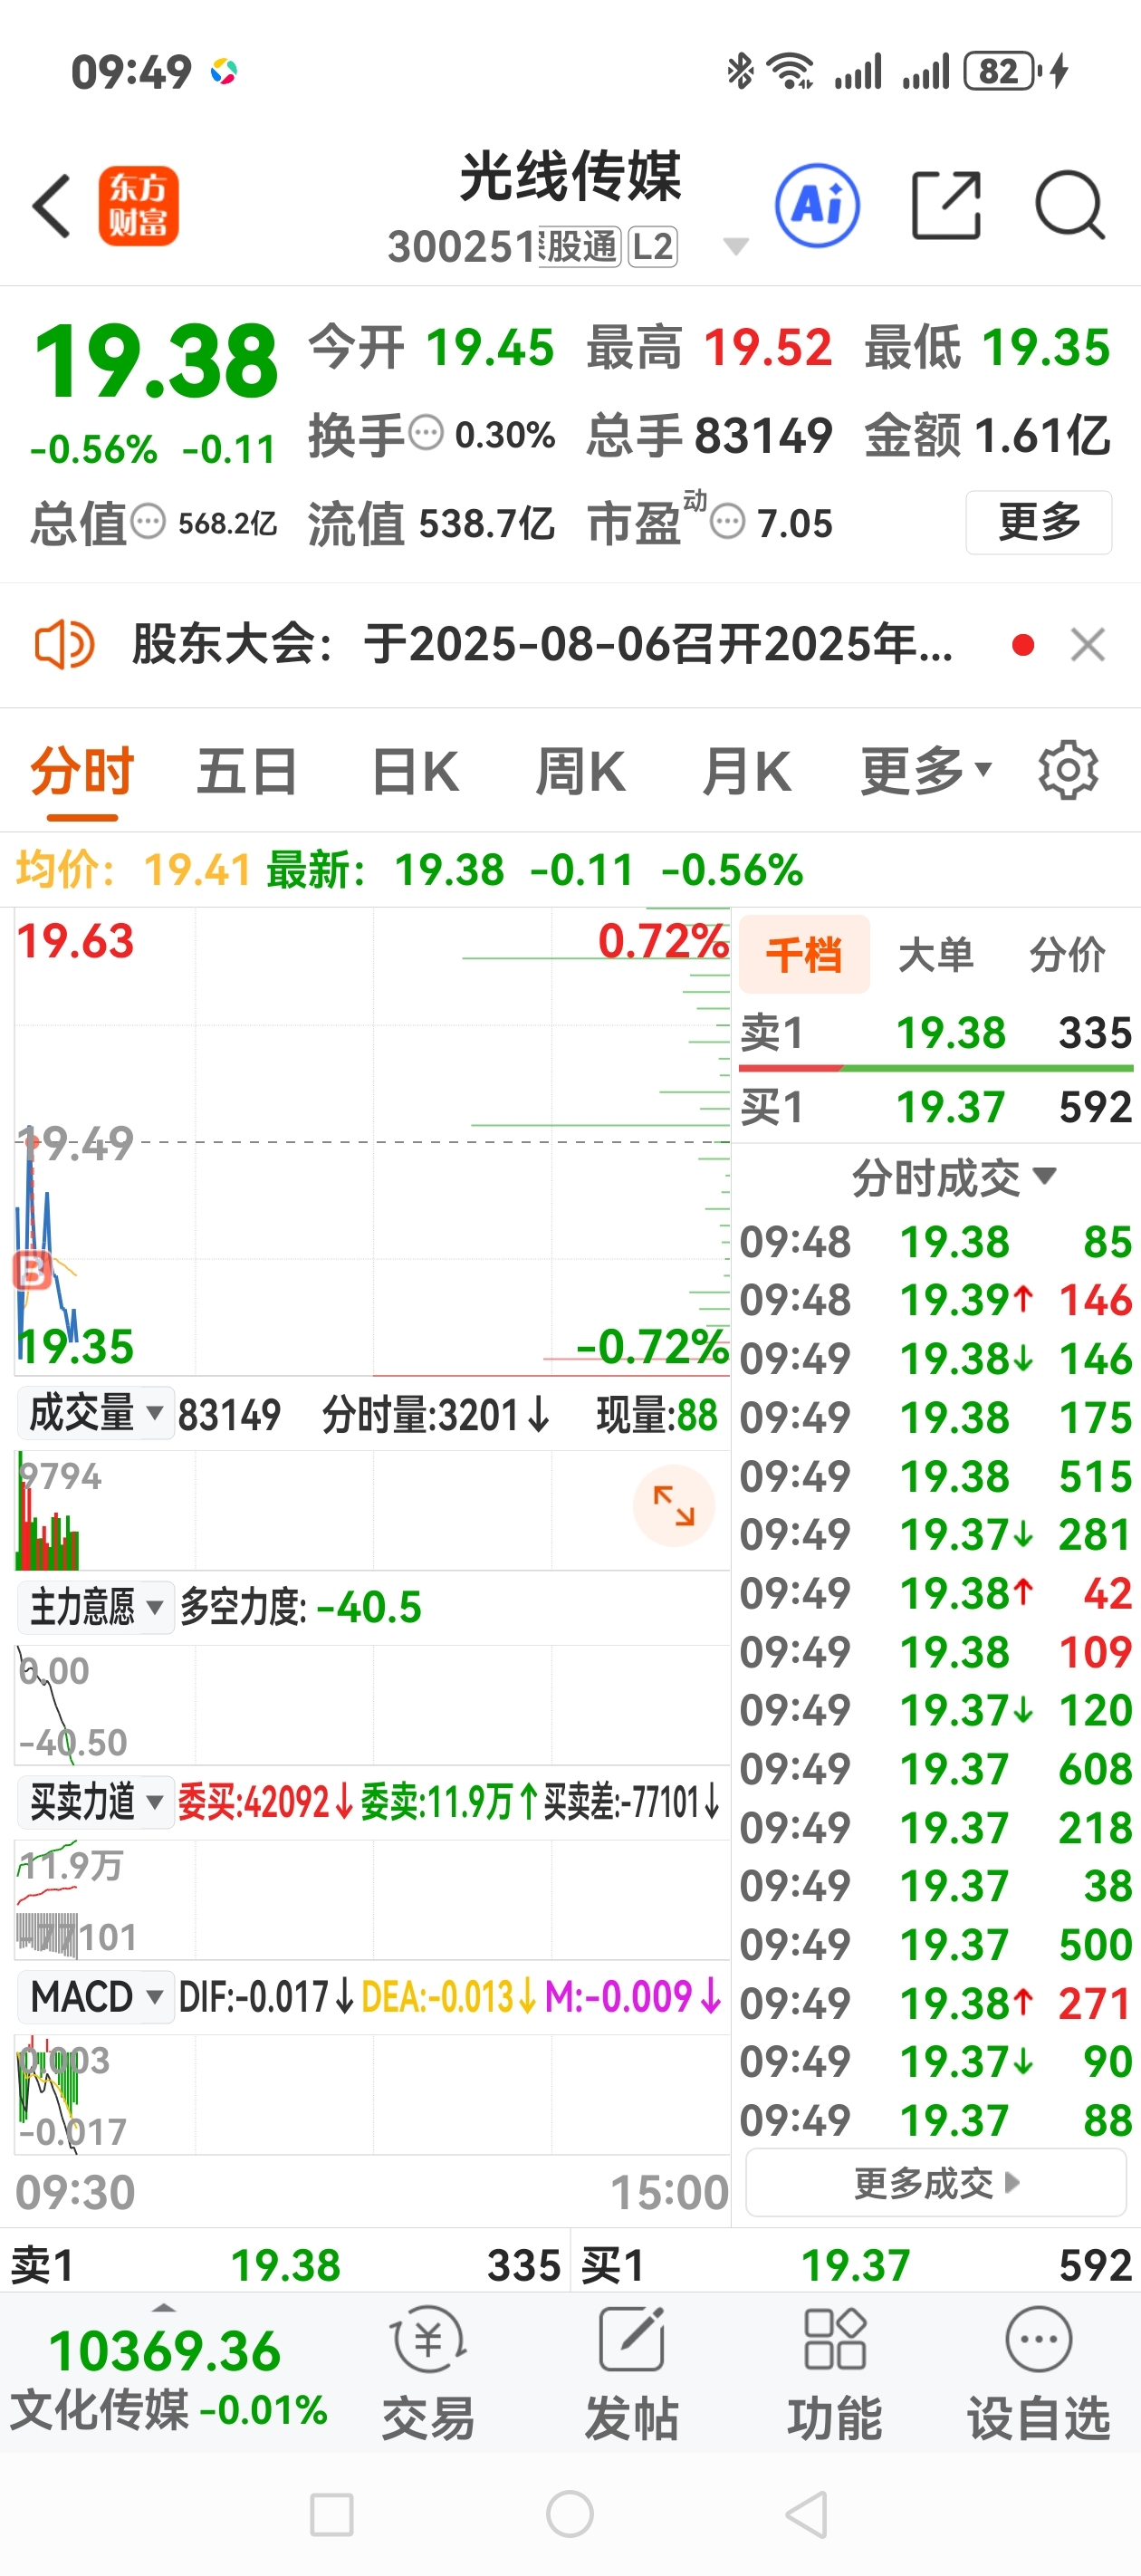Expand chart fullscreen arrows icon
The width and height of the screenshot is (1141, 2576).
click(x=674, y=1506)
